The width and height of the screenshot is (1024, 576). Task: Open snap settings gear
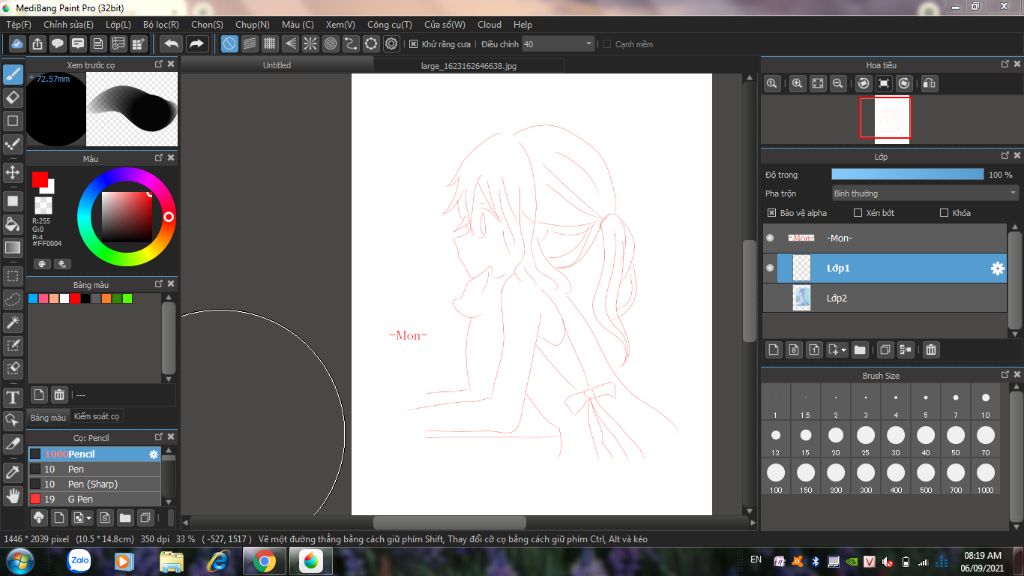(x=391, y=44)
